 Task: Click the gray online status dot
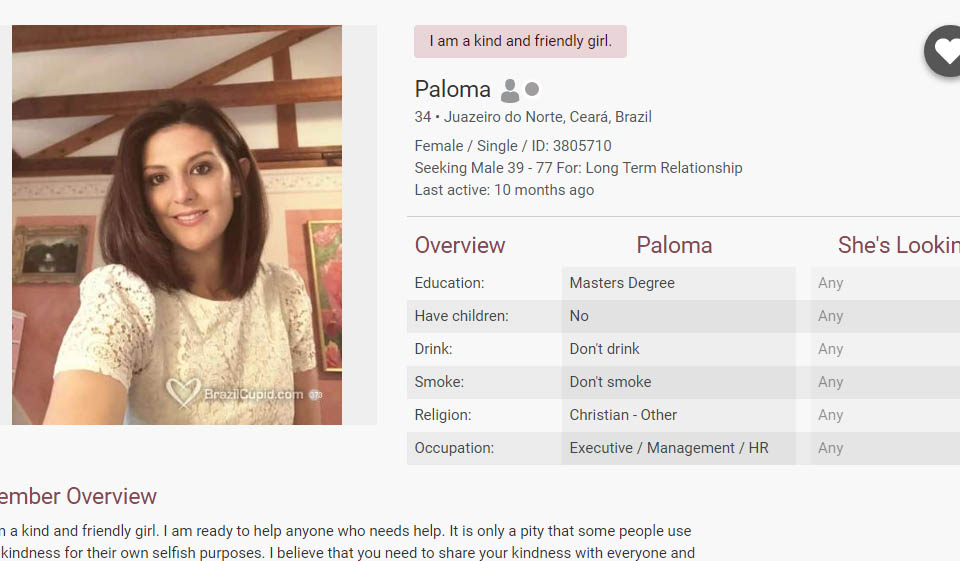[532, 89]
